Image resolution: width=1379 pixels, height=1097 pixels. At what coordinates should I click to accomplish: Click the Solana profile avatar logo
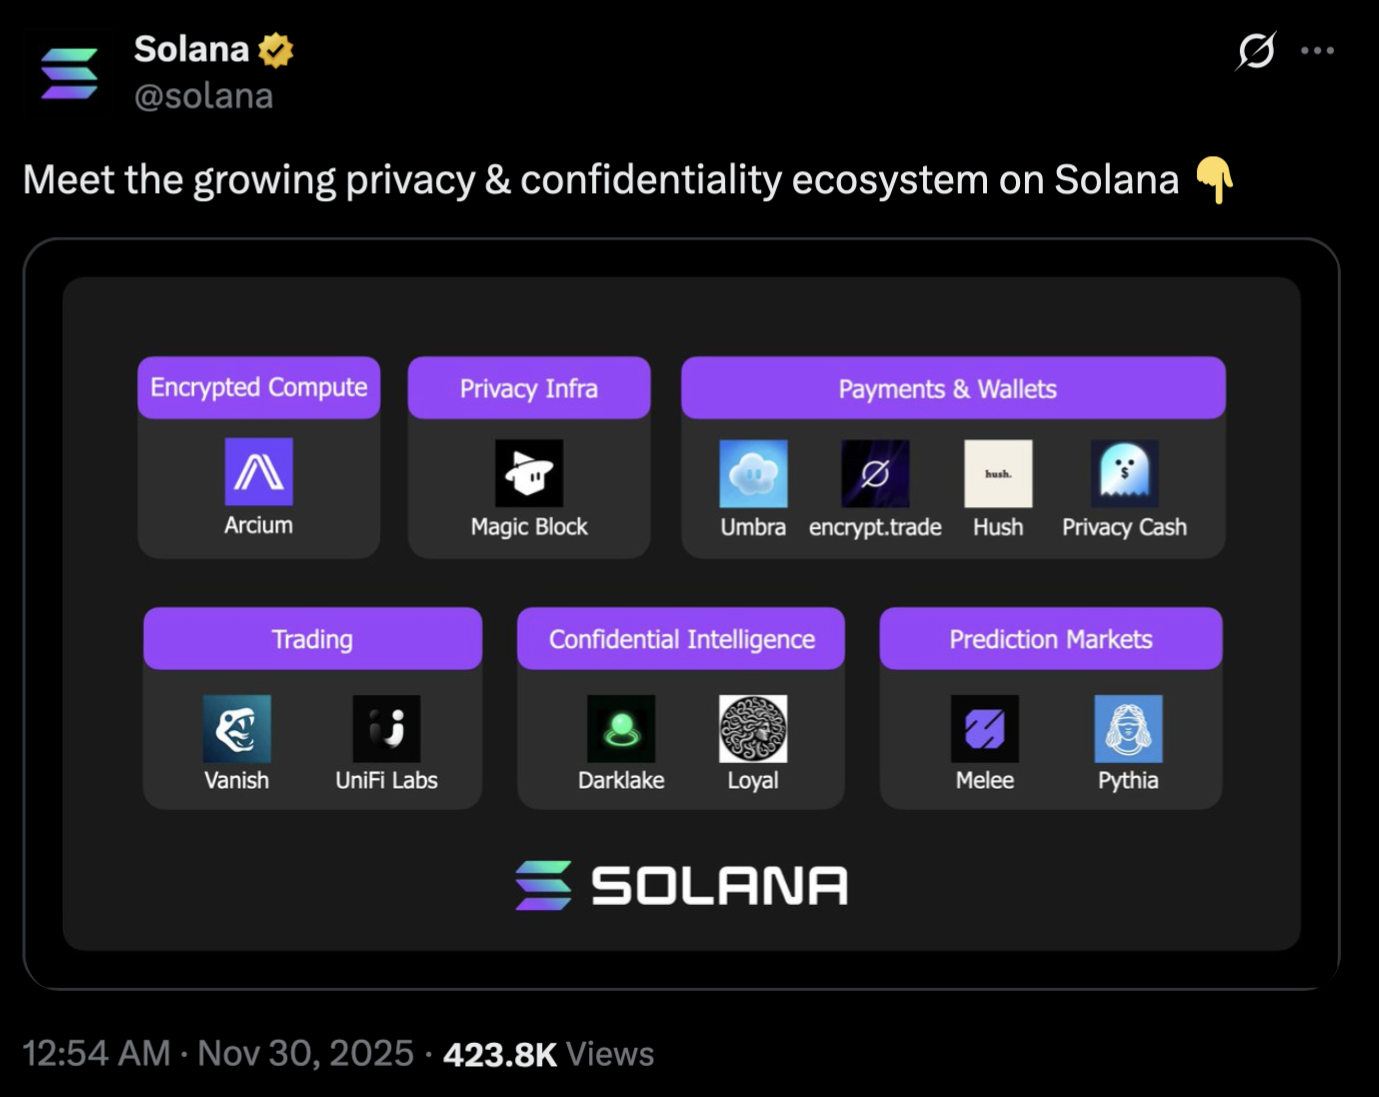69,74
